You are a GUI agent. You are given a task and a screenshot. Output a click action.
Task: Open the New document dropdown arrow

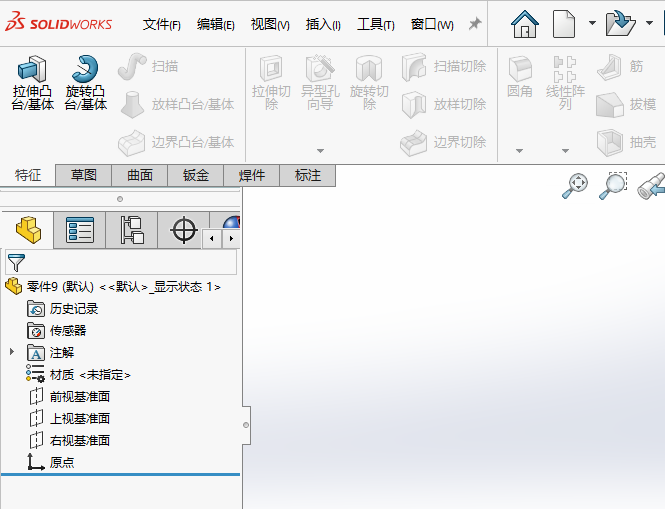pyautogui.click(x=592, y=23)
